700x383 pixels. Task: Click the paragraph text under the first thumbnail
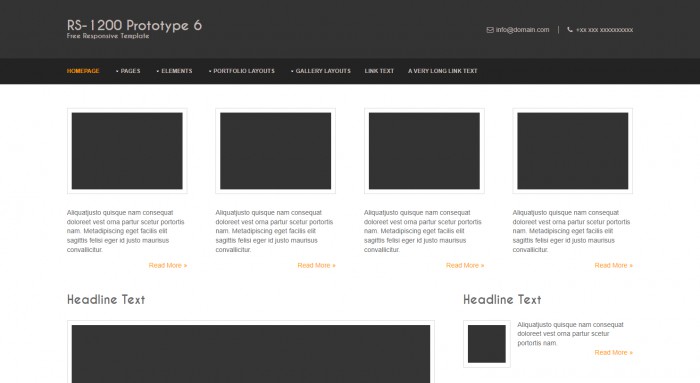click(125, 231)
